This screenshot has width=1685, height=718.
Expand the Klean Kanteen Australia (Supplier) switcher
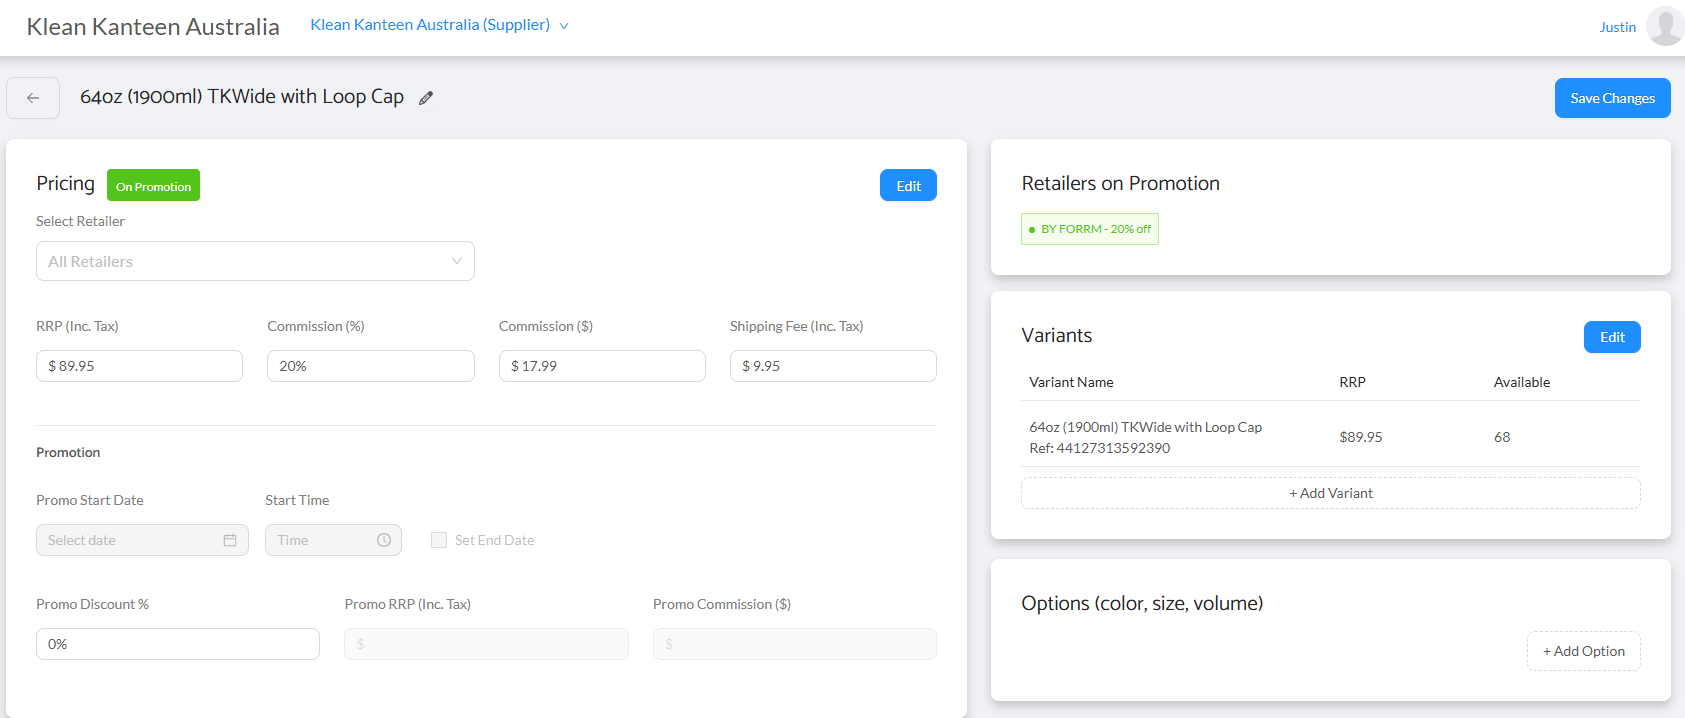tap(439, 25)
